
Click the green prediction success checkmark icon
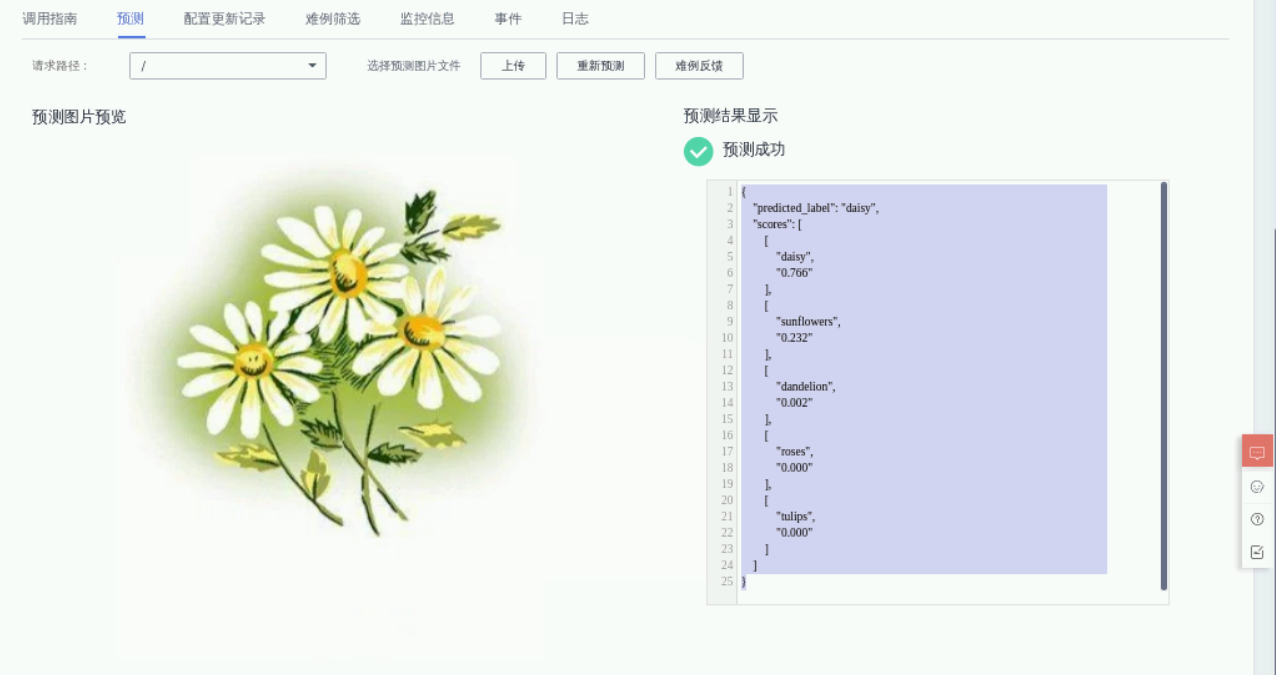698,151
